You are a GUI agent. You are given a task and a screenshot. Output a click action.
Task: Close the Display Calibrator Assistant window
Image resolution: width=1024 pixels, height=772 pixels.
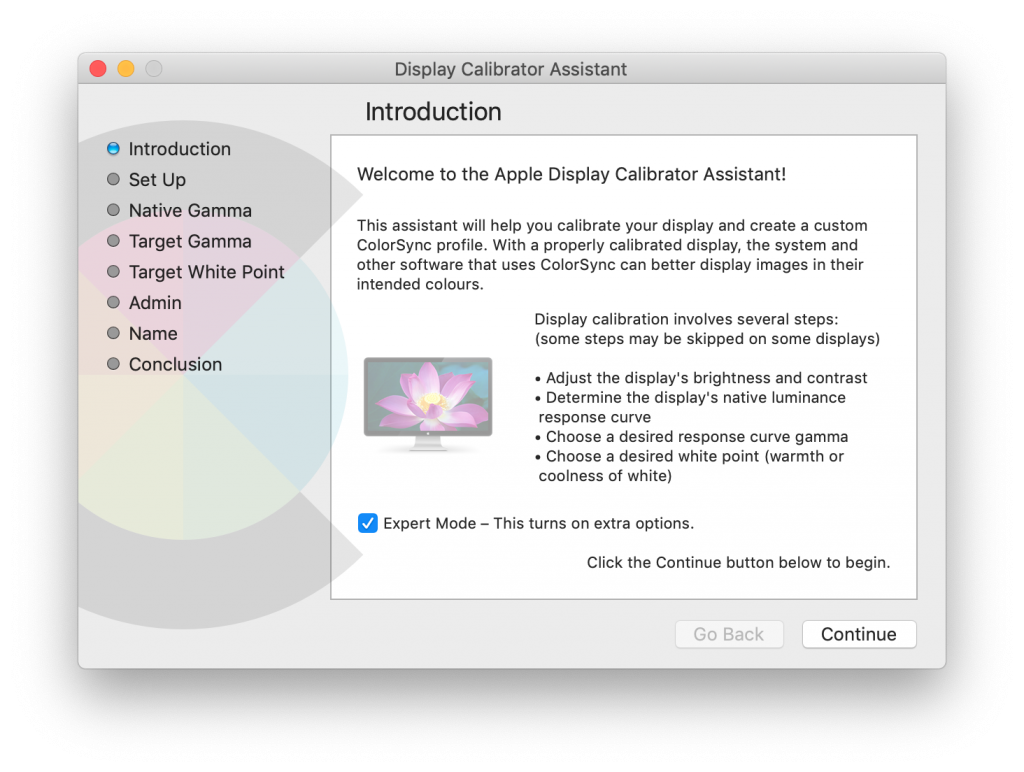[x=98, y=69]
